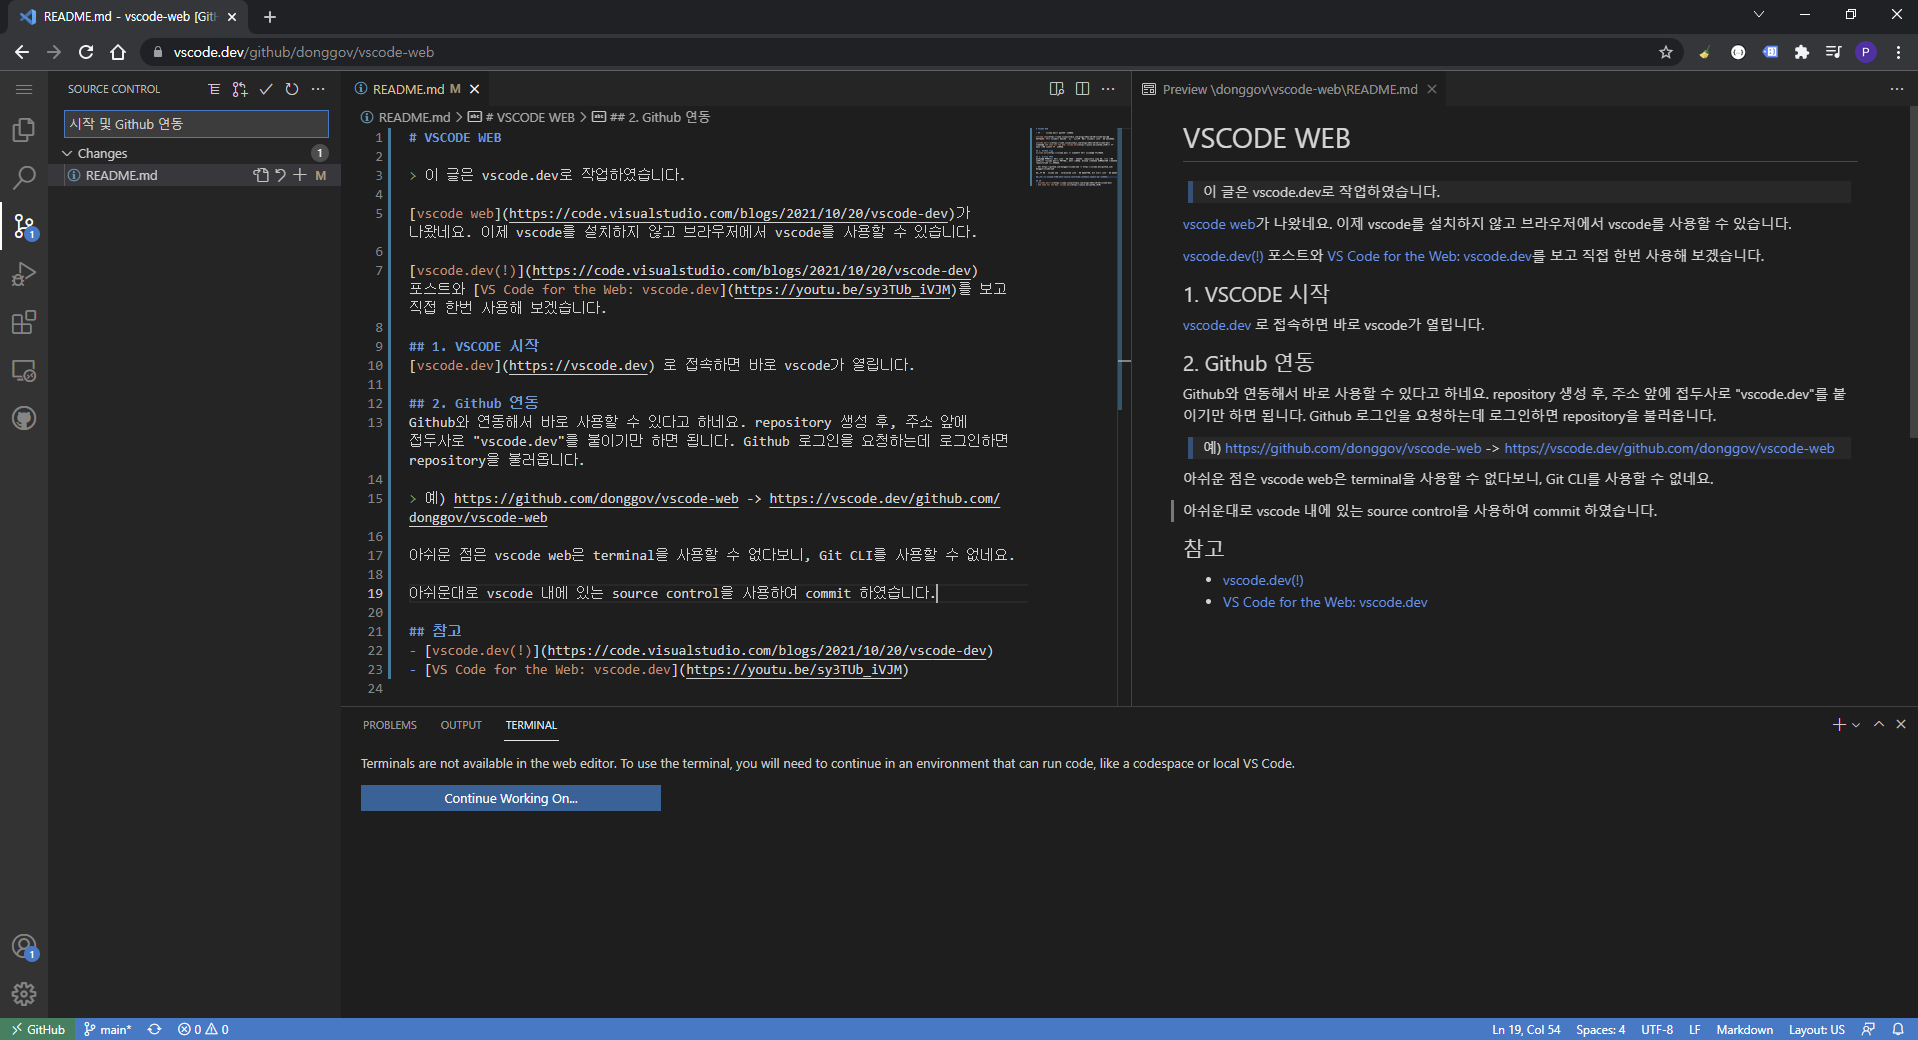This screenshot has height=1040, width=1918.
Task: Open the Explorer view in activity bar
Action: (24, 130)
